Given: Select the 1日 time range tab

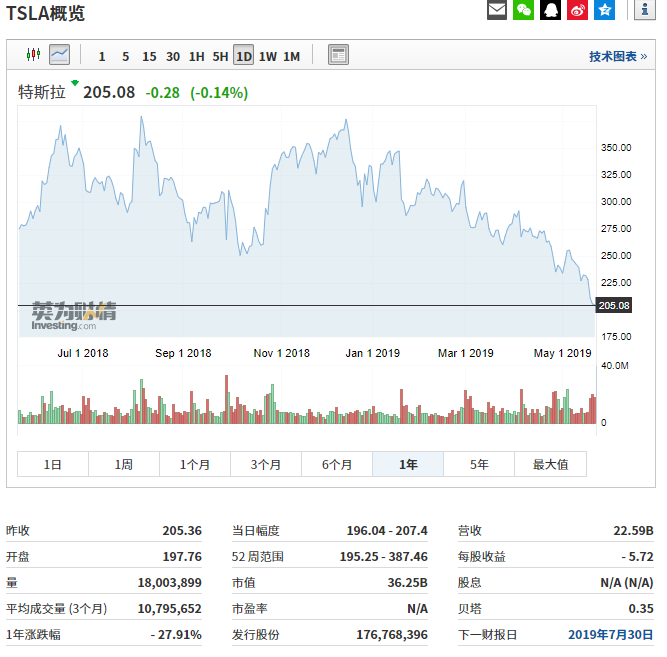Looking at the screenshot, I should [x=53, y=464].
